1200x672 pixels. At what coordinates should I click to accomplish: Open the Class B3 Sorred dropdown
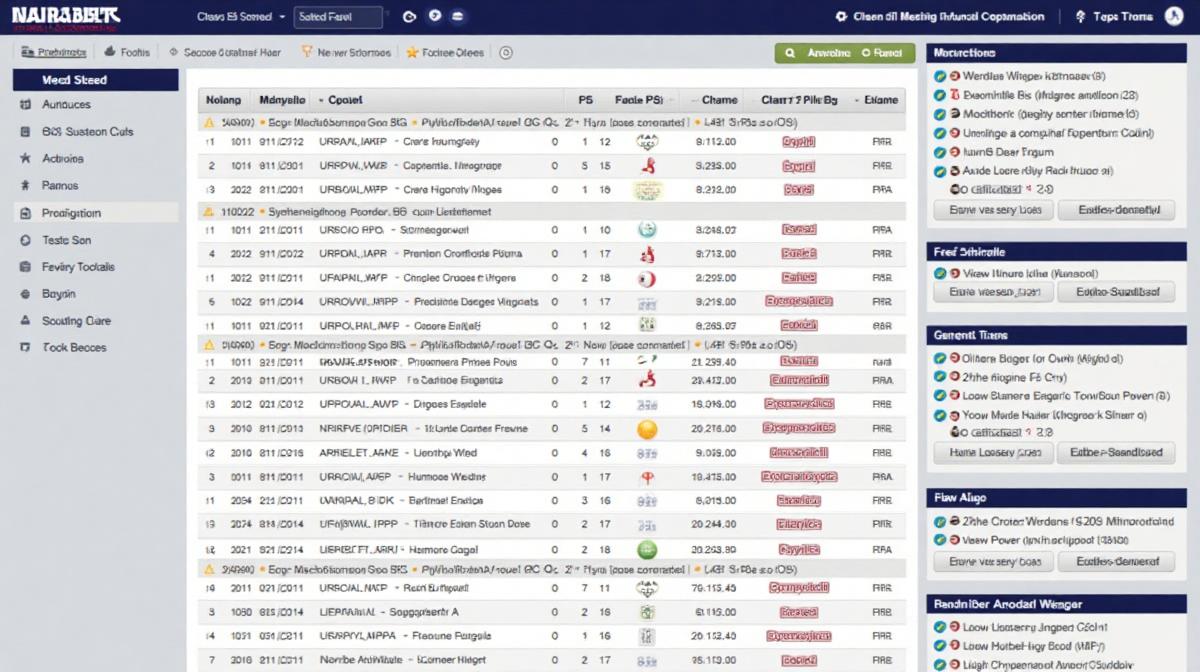[x=241, y=17]
